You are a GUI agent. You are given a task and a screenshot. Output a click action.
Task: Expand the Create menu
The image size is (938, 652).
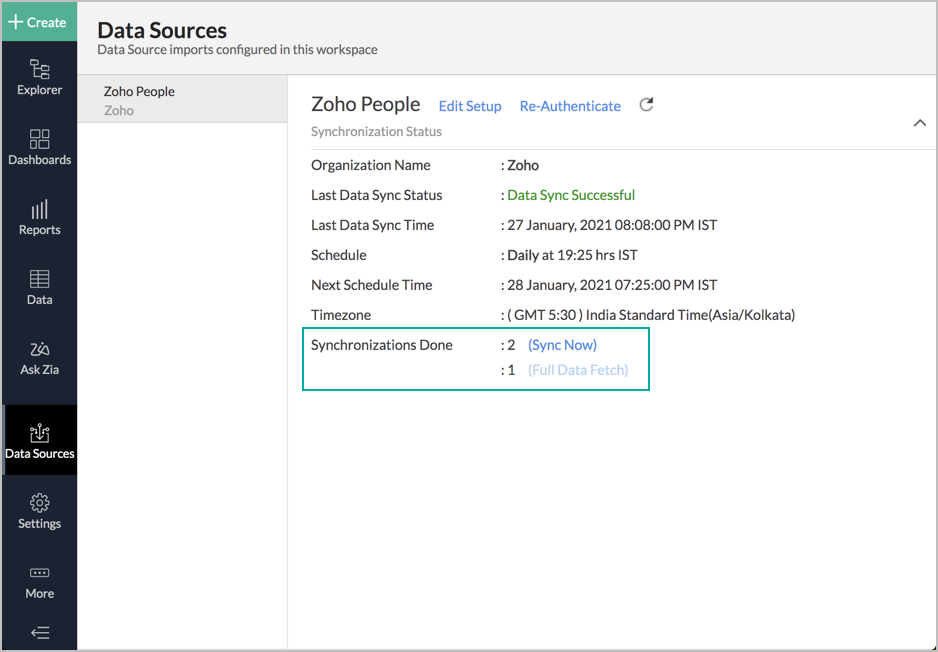[x=40, y=20]
